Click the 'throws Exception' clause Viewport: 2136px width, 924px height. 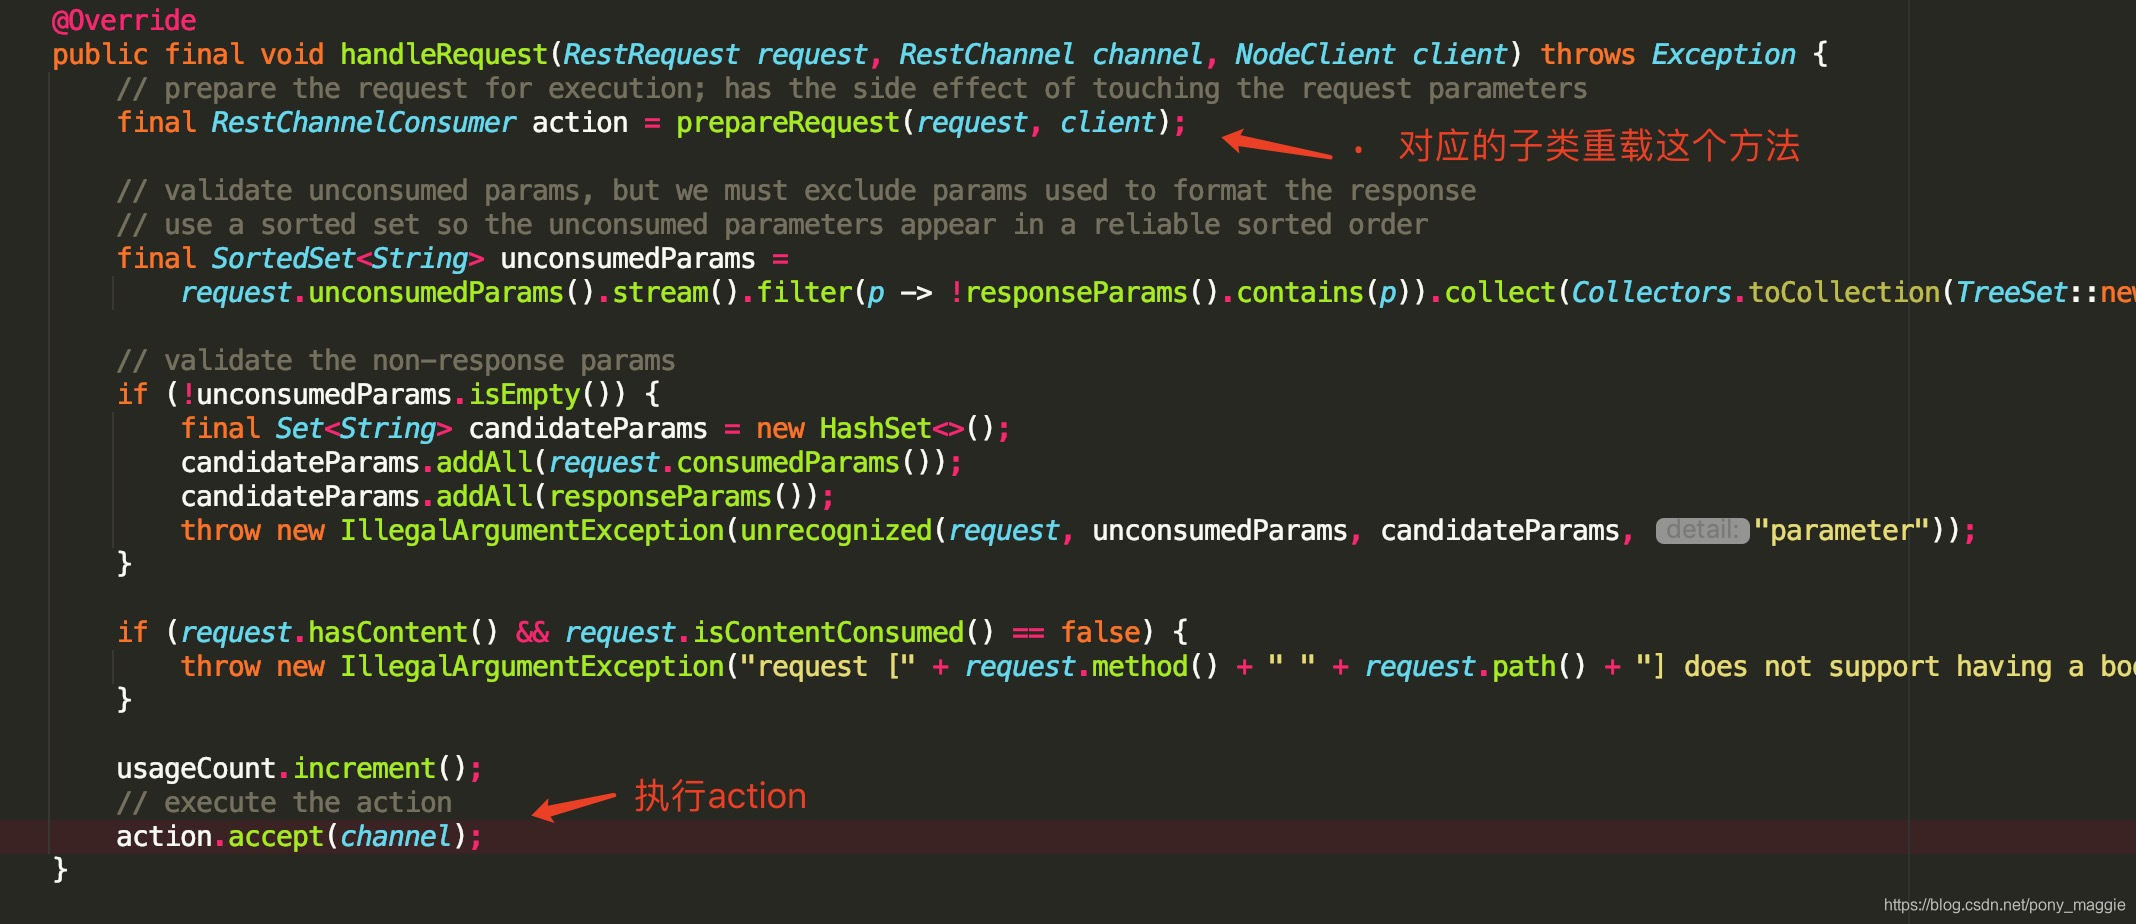[1668, 54]
